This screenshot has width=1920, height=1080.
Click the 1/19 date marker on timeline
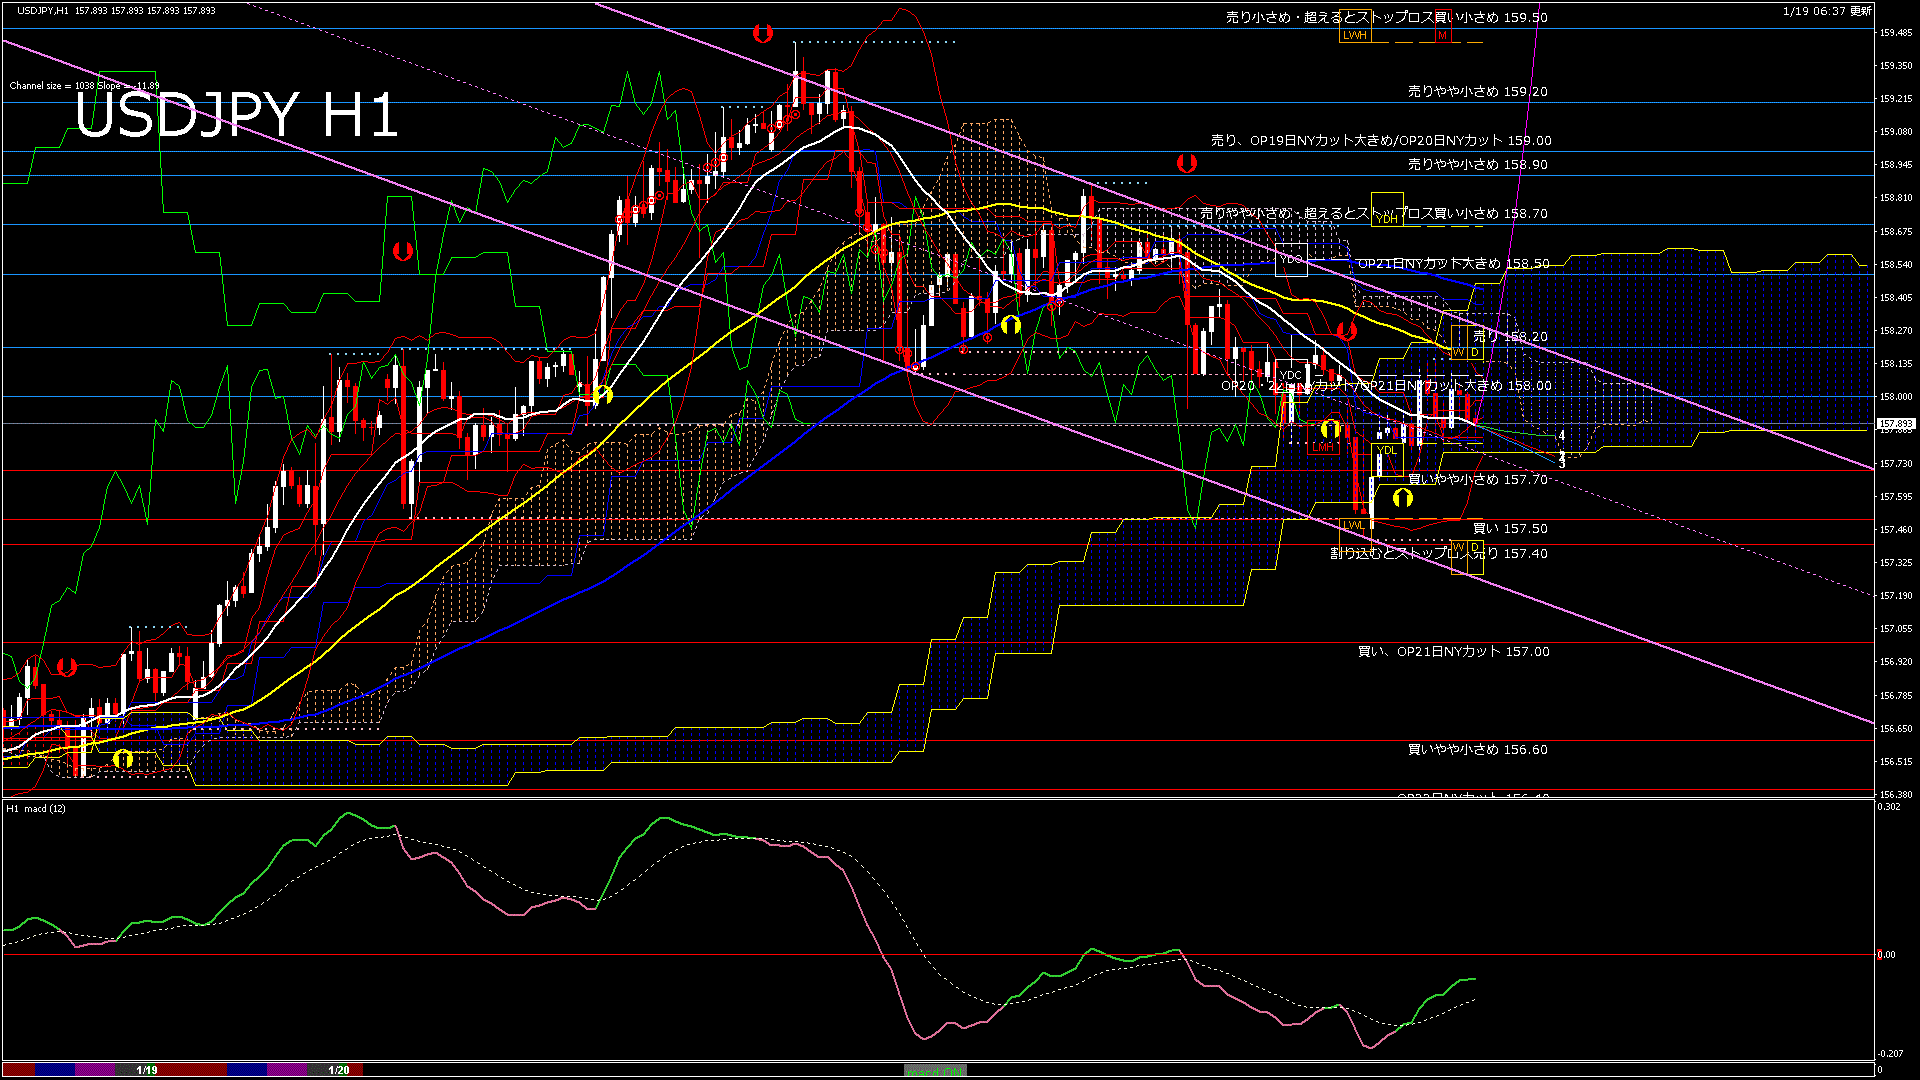147,1070
